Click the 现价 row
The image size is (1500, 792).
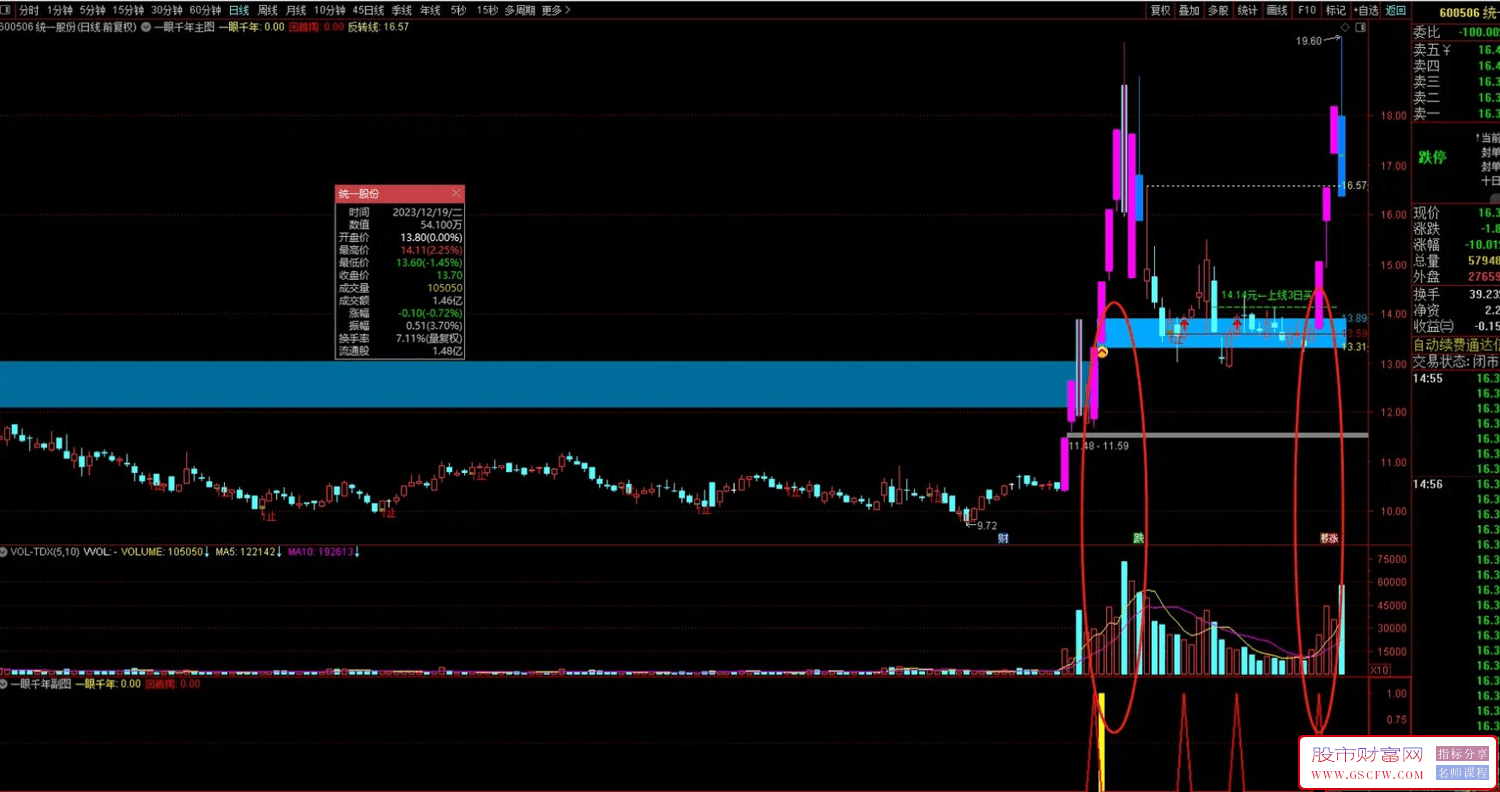[x=1456, y=213]
